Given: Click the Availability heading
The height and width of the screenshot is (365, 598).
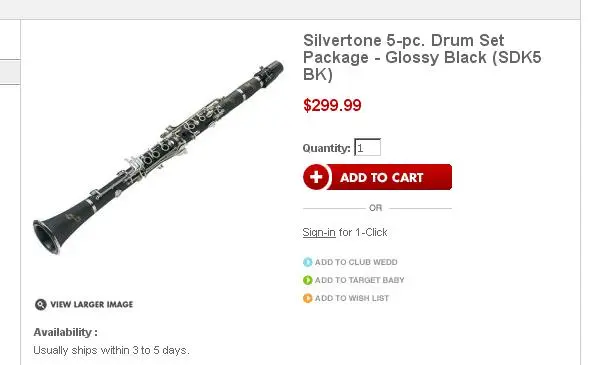Looking at the screenshot, I should click(66, 332).
